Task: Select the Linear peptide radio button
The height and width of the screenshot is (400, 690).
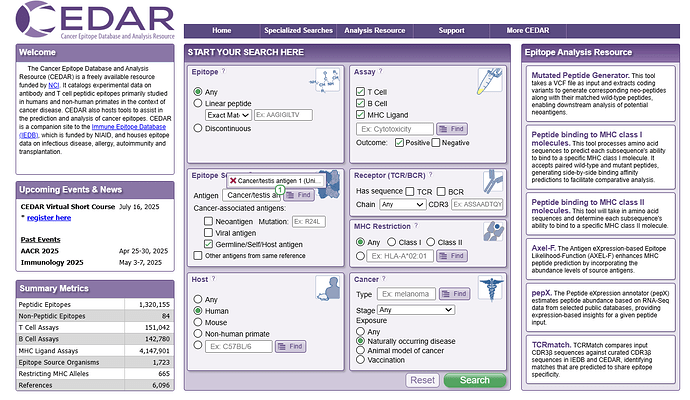Action: (198, 103)
